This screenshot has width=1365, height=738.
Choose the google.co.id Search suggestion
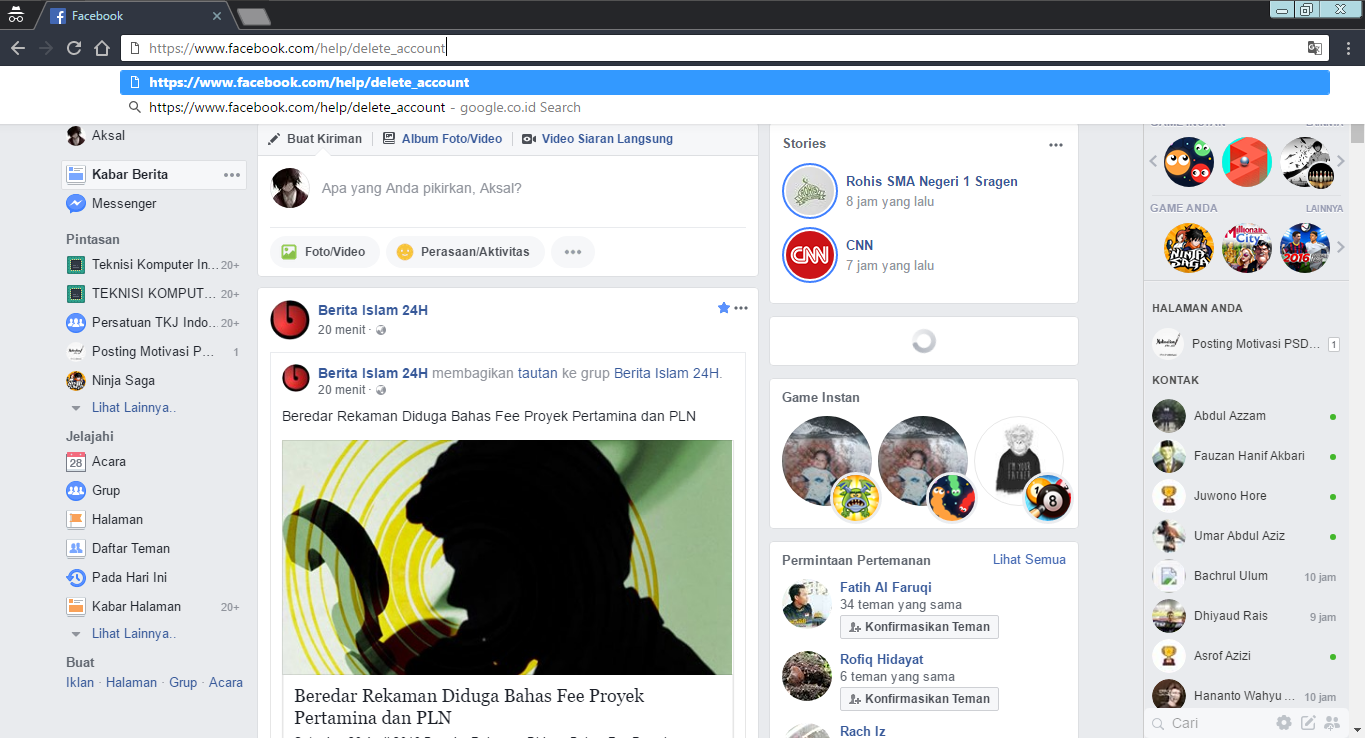tap(725, 107)
